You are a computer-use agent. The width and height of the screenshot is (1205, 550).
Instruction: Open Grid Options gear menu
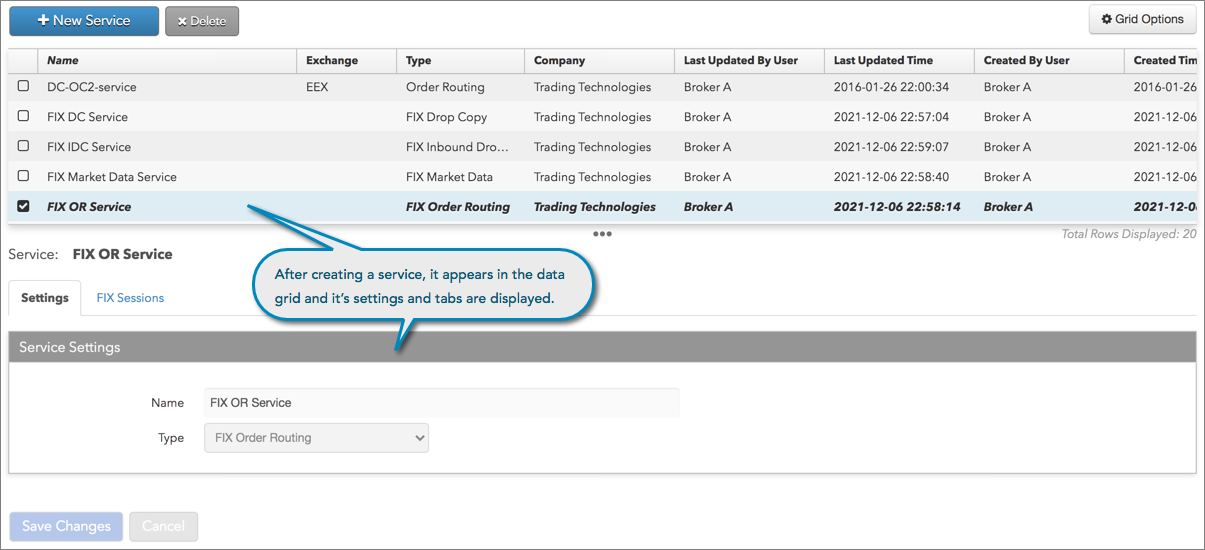(x=1142, y=19)
